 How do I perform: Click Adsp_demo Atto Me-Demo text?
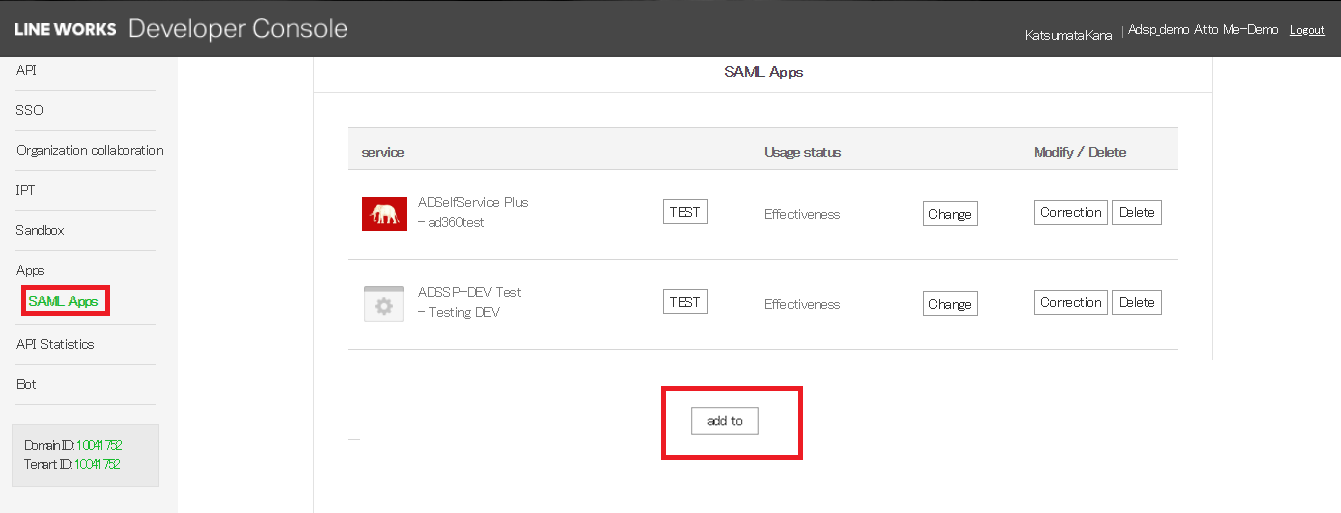coord(1203,30)
